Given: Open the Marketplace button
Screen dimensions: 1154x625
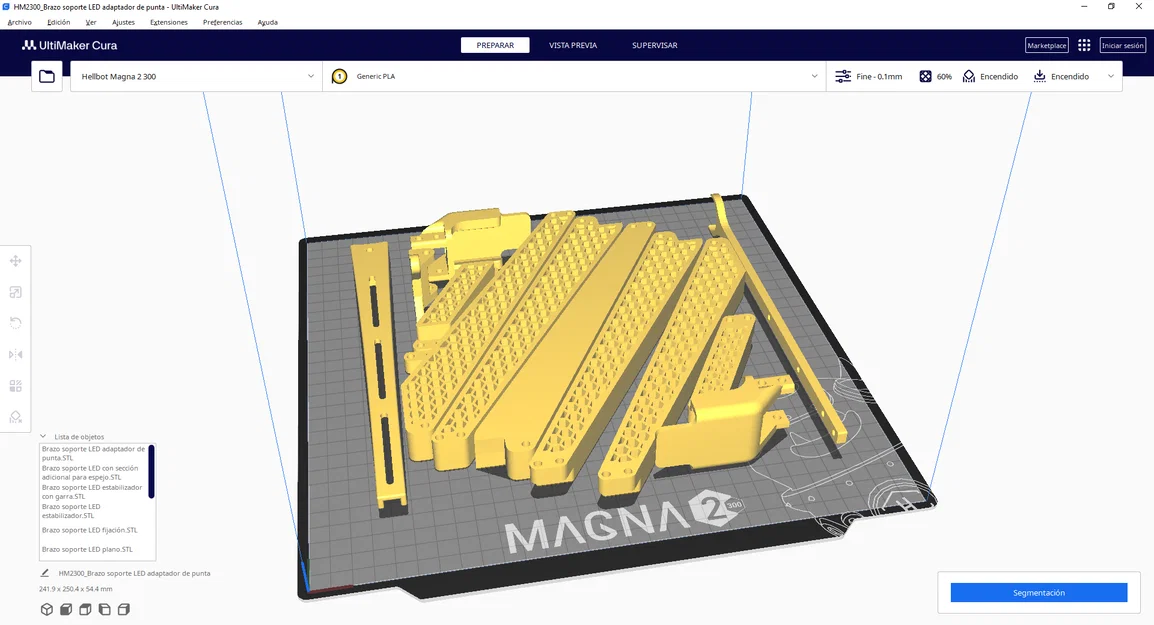Looking at the screenshot, I should tap(1047, 46).
